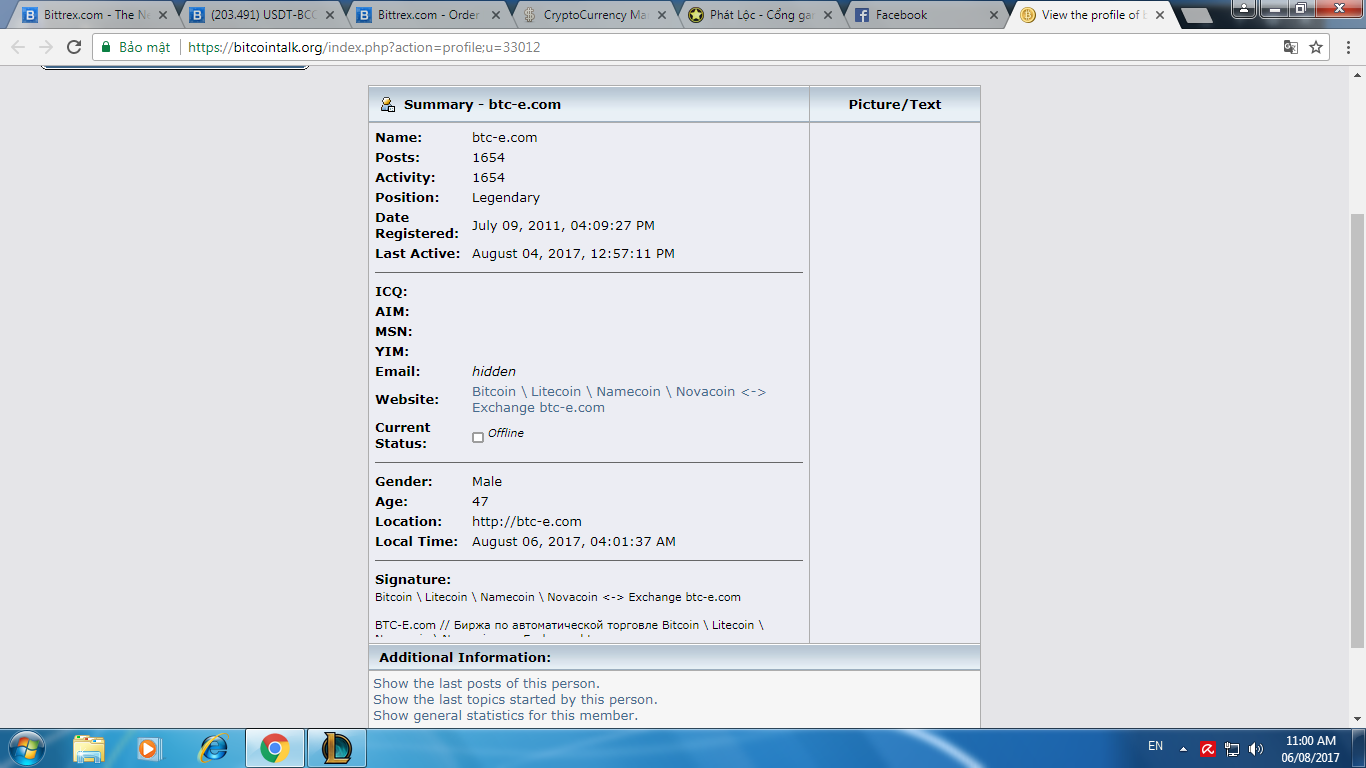Show the last topics started by this person
1366x768 pixels.
[x=516, y=700]
